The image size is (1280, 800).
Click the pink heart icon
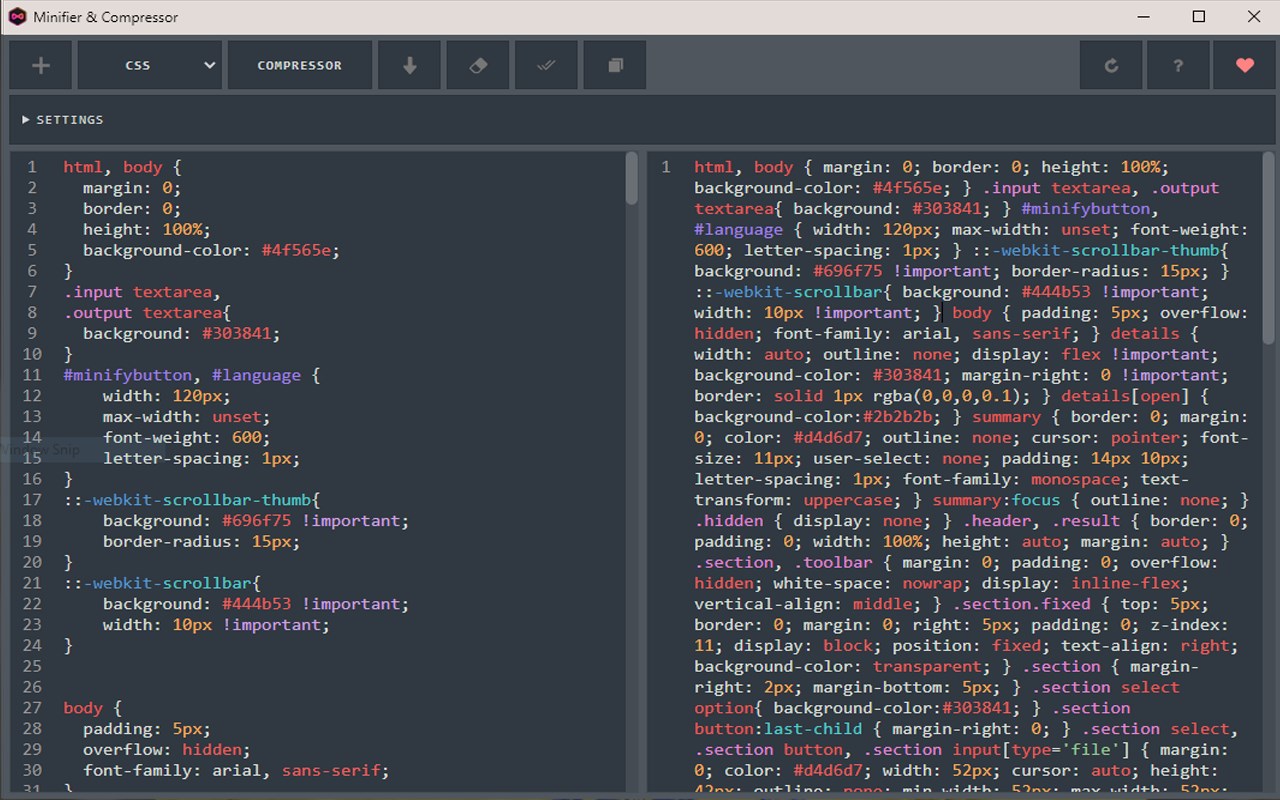tap(1244, 65)
